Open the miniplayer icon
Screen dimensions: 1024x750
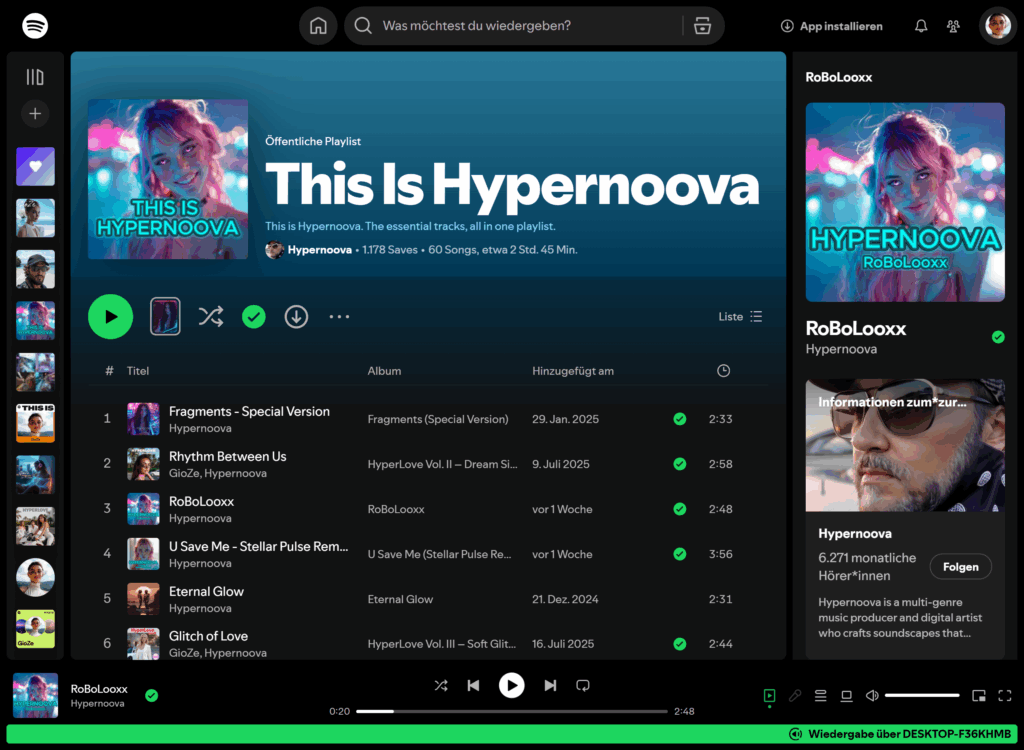(x=979, y=696)
